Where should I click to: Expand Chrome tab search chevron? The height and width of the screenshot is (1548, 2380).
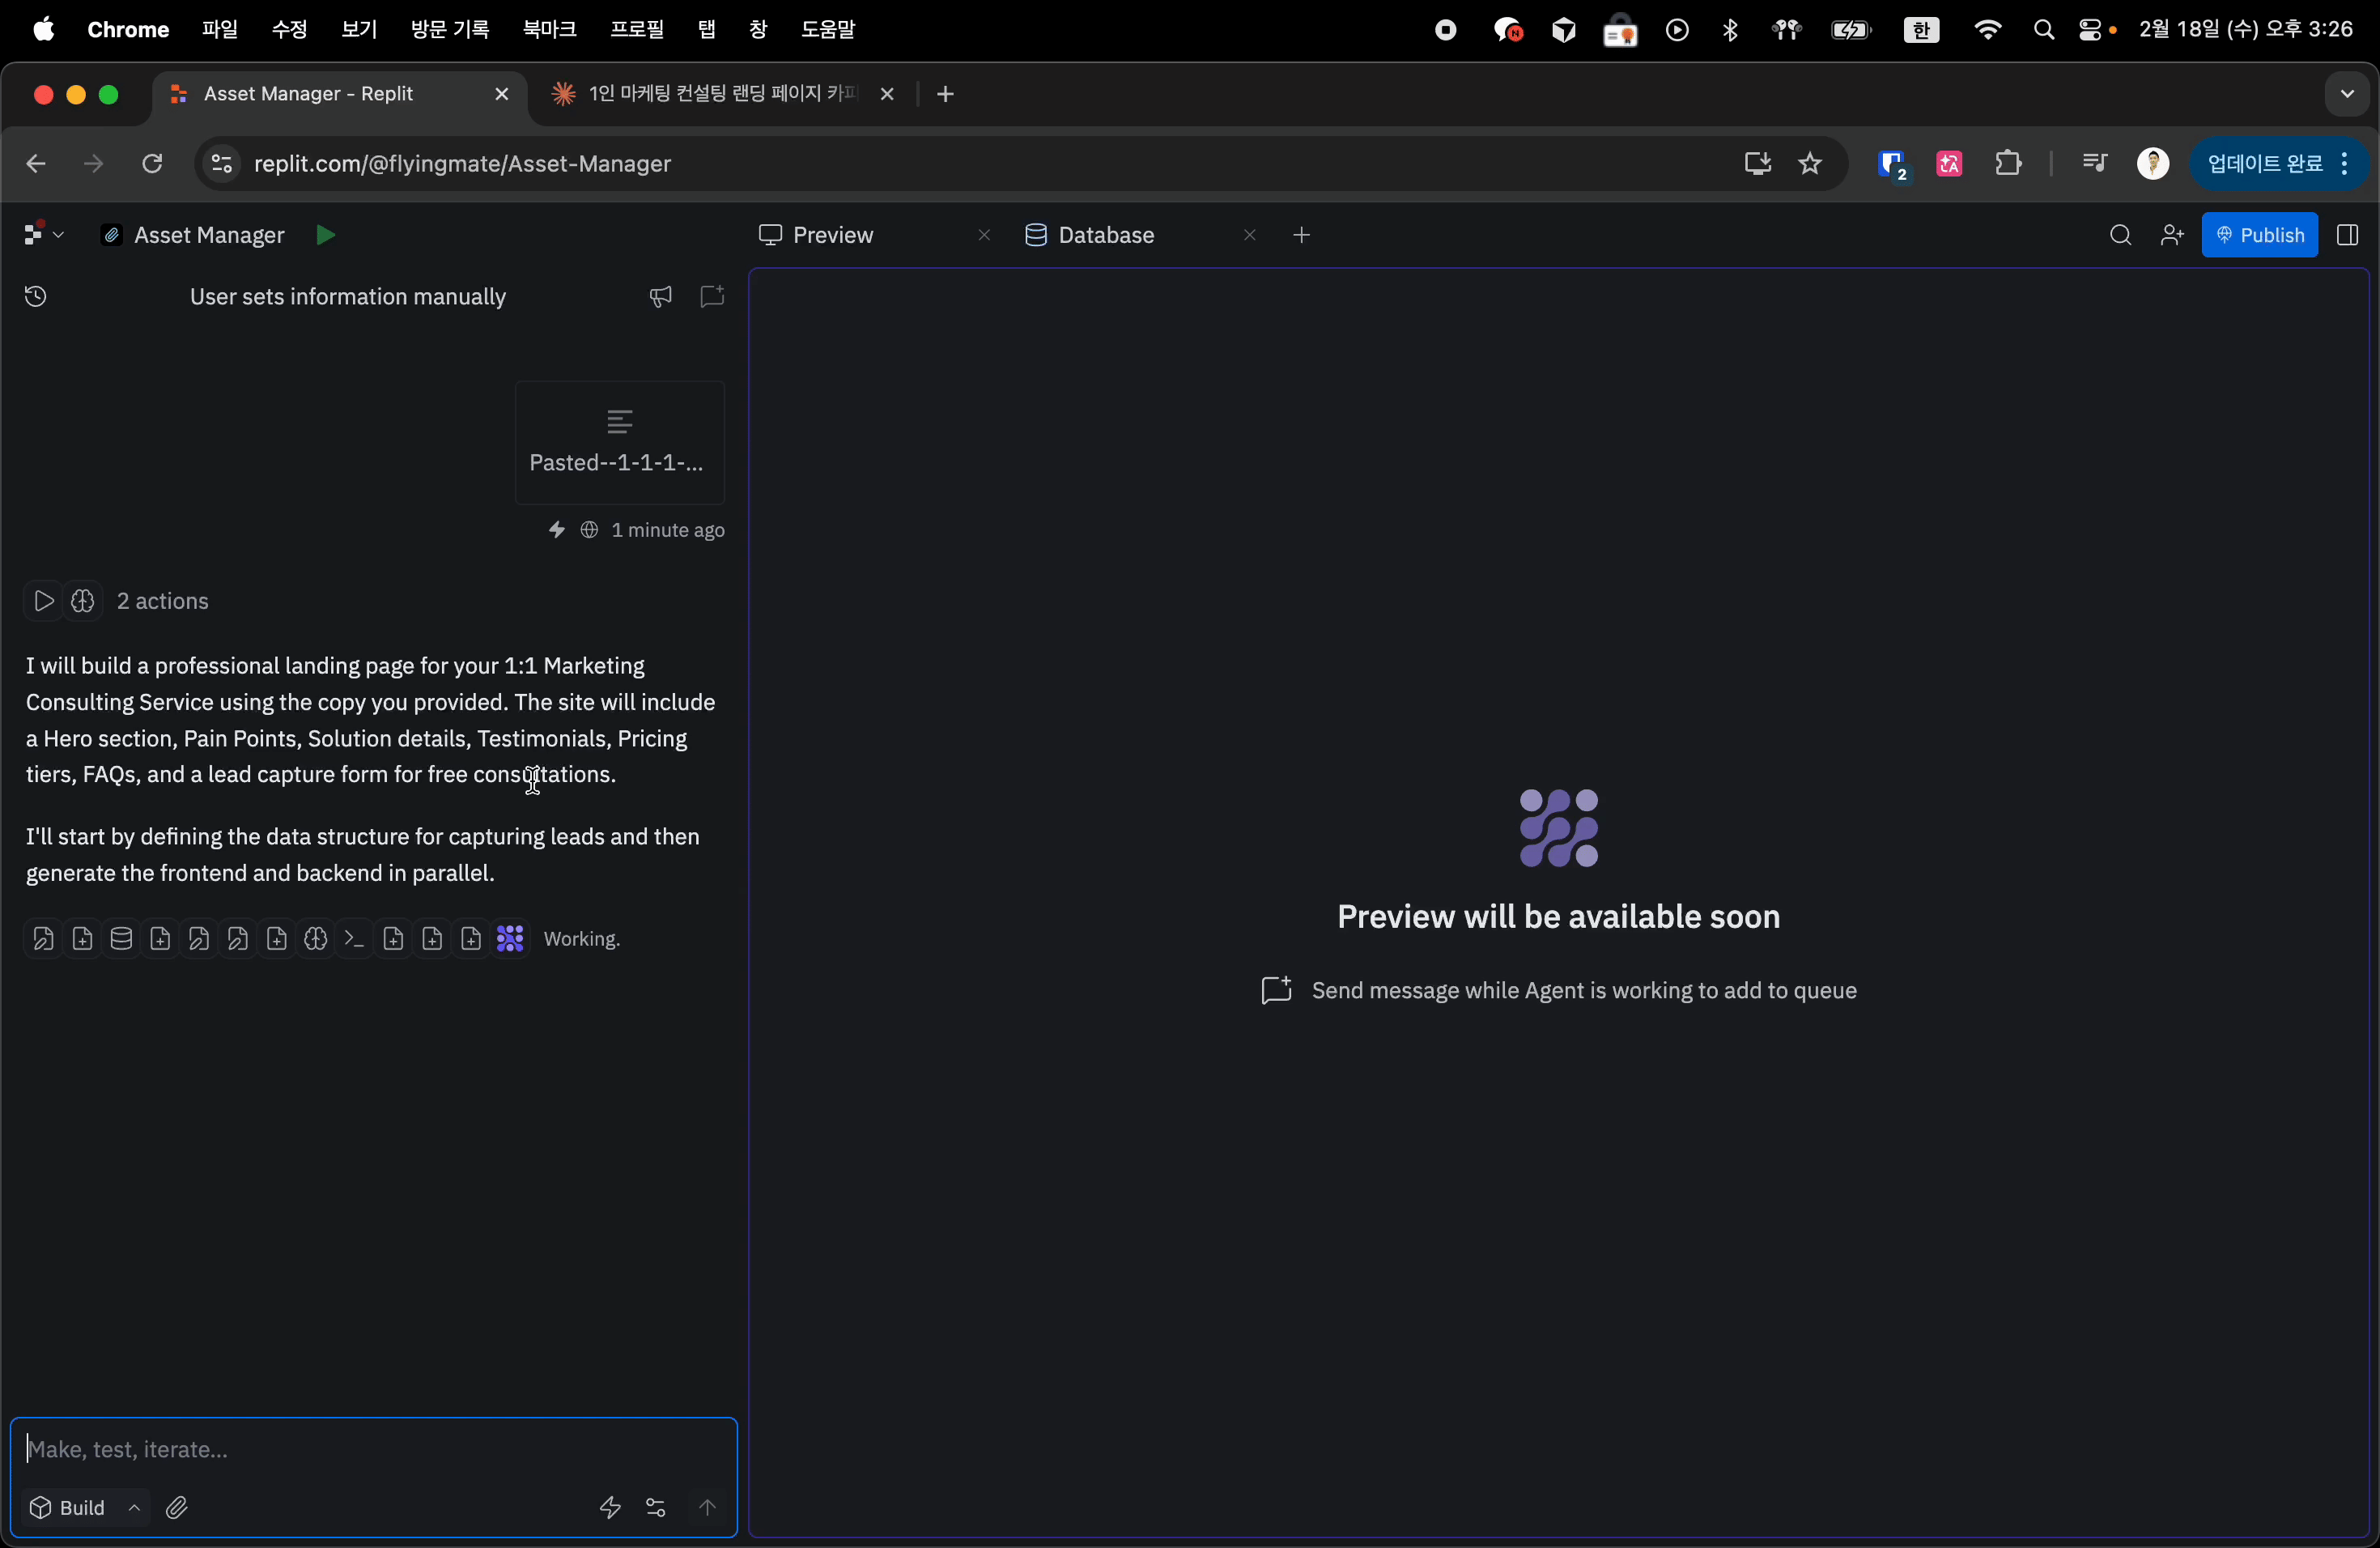[x=2346, y=94]
